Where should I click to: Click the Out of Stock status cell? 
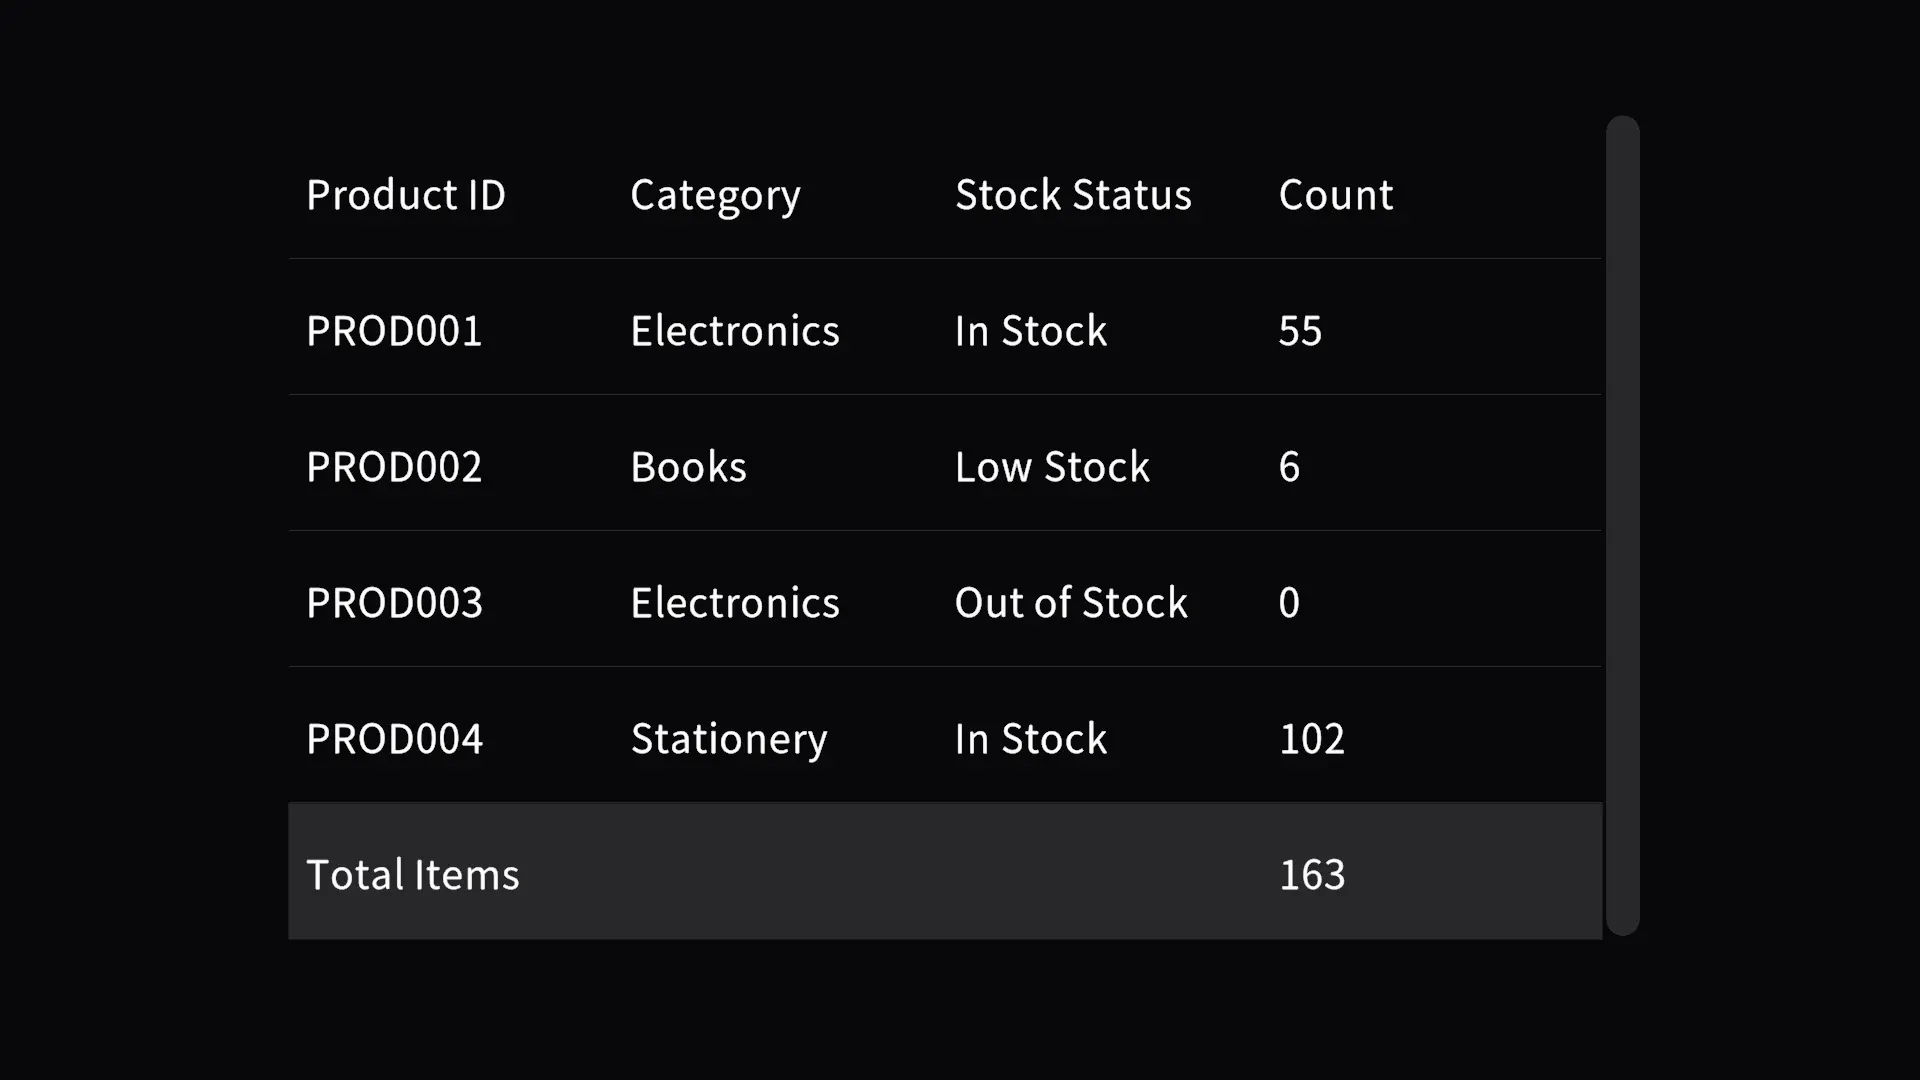1071,603
